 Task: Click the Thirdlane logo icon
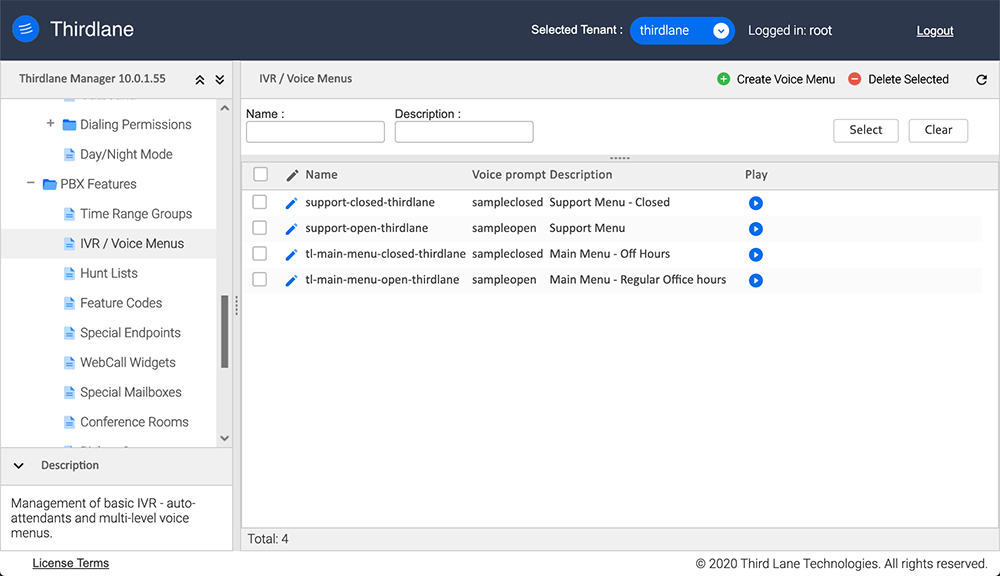(x=26, y=29)
